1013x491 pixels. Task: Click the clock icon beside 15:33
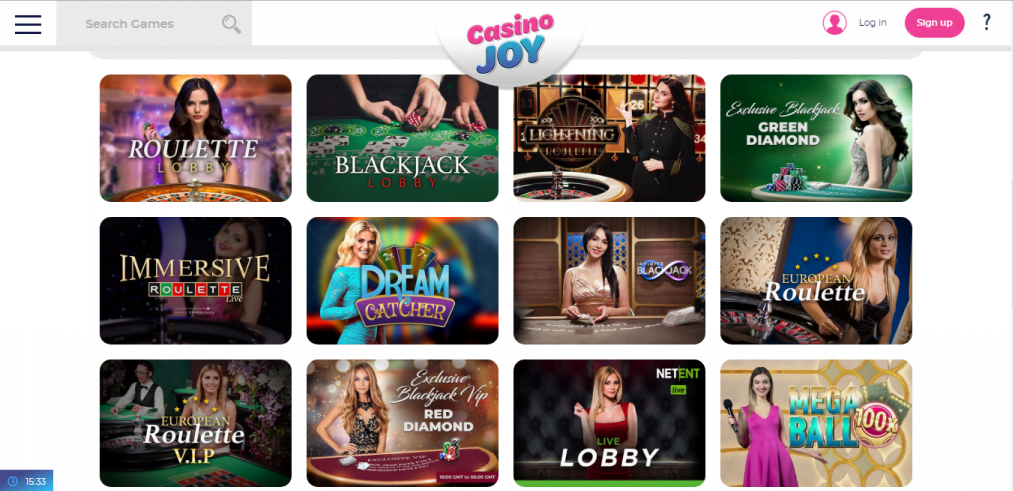point(14,481)
